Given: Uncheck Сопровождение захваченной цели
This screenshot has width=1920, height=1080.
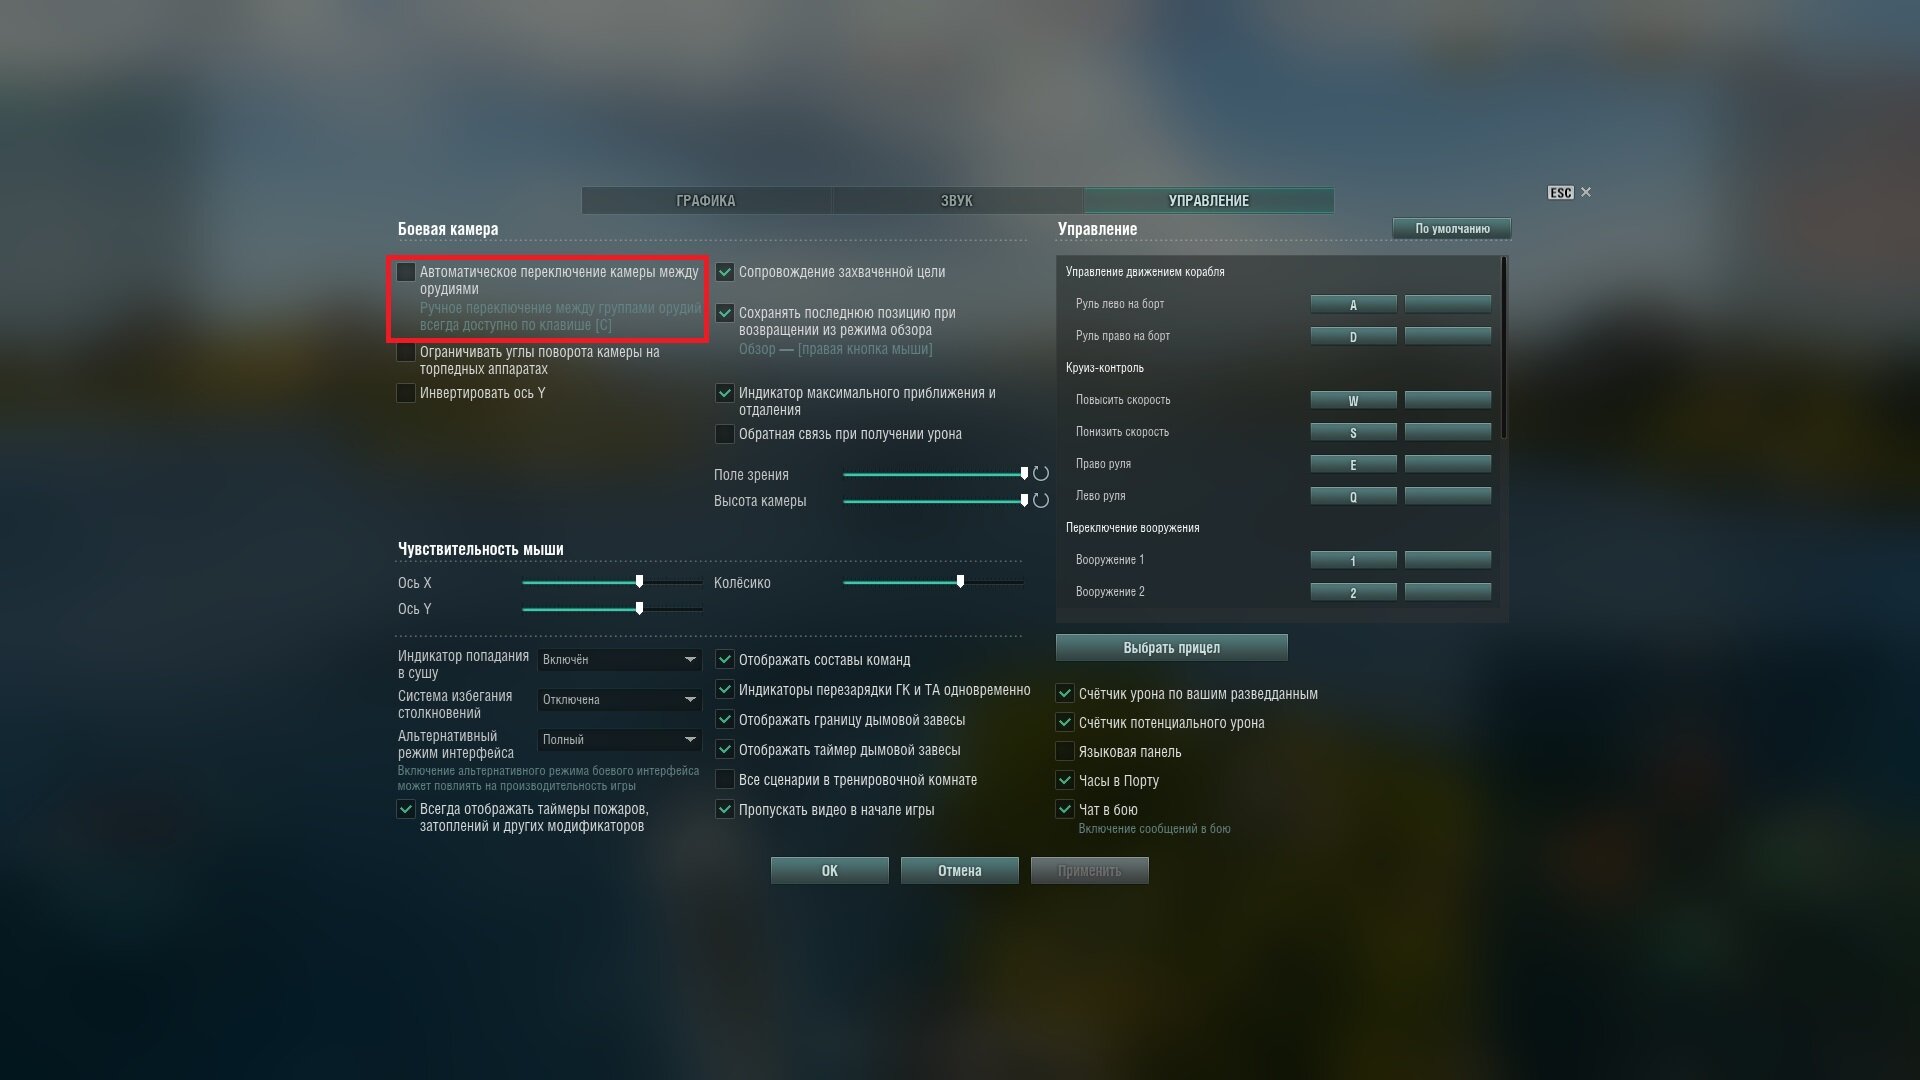Looking at the screenshot, I should [x=725, y=272].
